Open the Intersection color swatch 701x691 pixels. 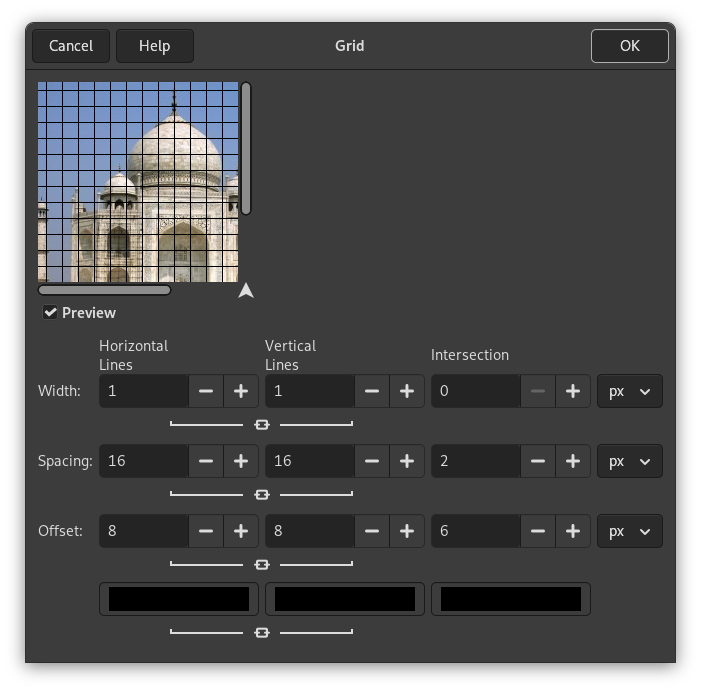[511, 599]
